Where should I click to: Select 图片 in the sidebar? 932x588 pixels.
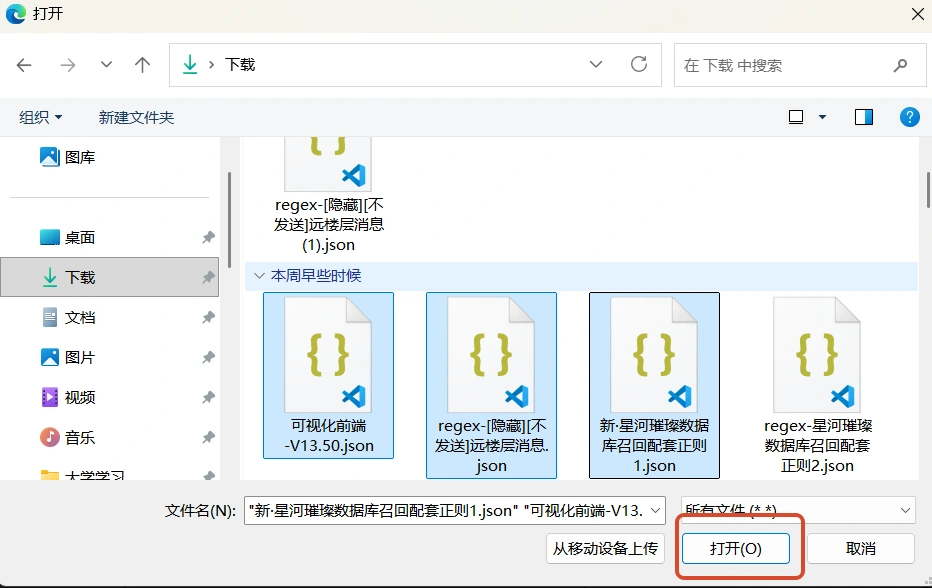tap(110, 357)
